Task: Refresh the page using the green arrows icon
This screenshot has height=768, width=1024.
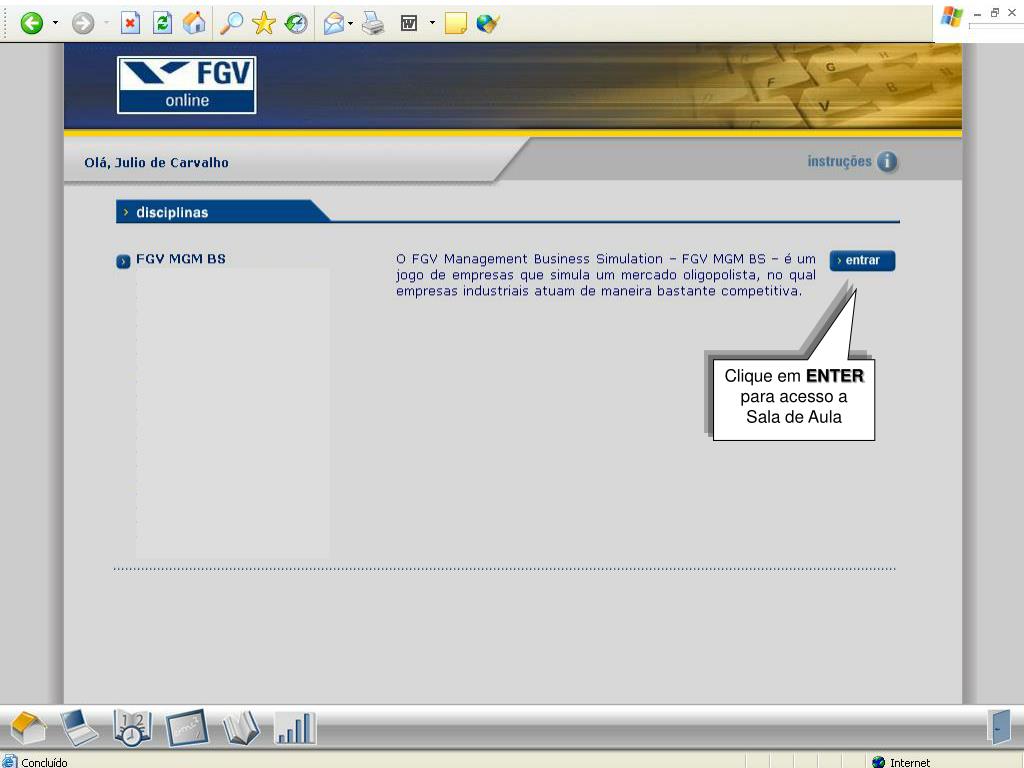Action: click(163, 24)
